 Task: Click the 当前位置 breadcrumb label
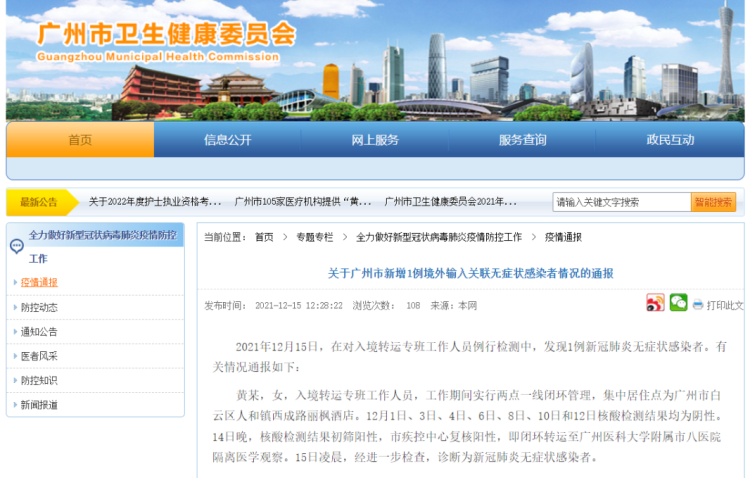click(225, 237)
